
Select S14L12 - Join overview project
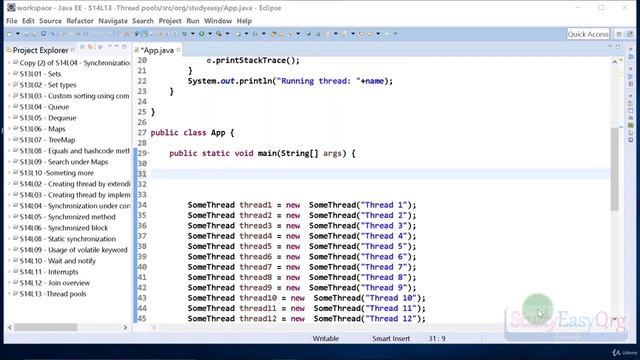click(x=55, y=283)
